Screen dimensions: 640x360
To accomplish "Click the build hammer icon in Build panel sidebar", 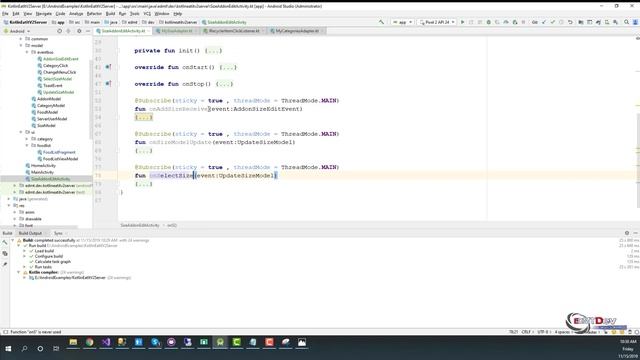I will [x=5, y=243].
